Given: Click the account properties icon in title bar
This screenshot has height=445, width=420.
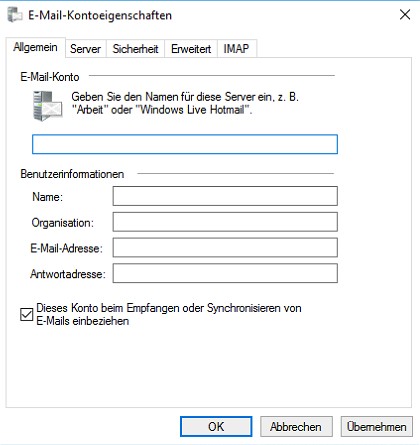Looking at the screenshot, I should pos(15,15).
